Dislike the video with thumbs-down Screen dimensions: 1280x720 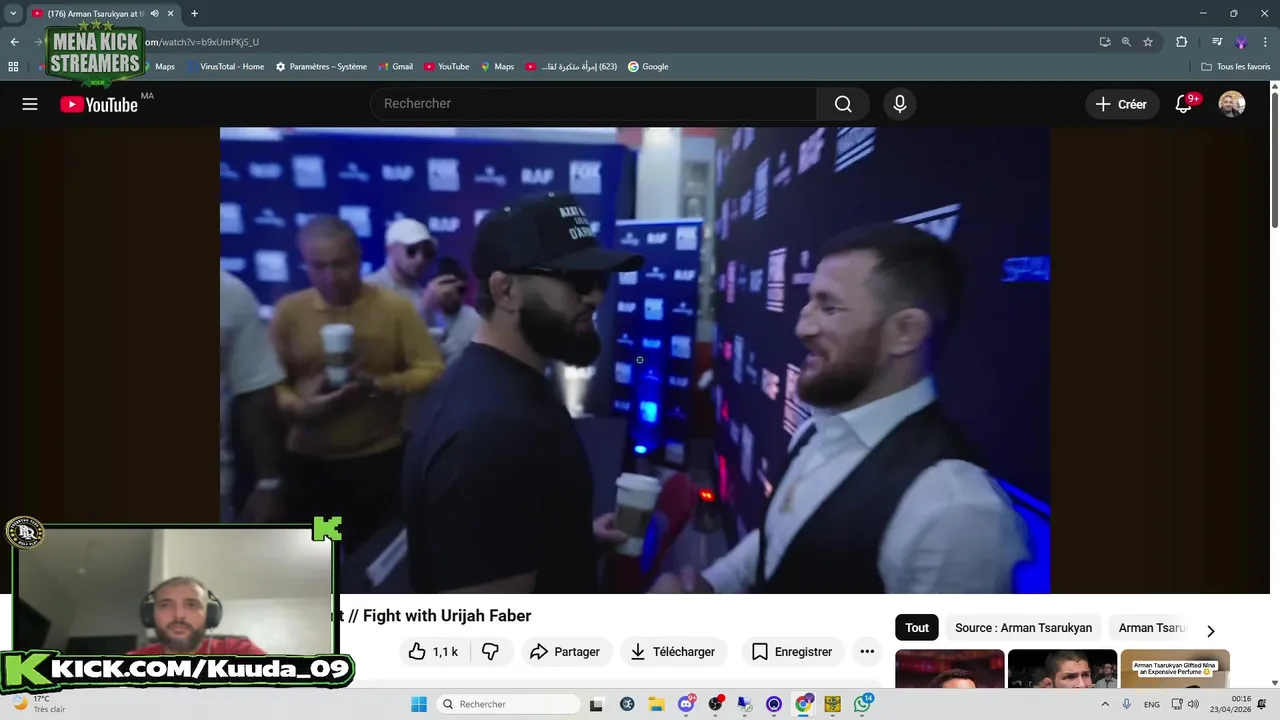(x=491, y=652)
